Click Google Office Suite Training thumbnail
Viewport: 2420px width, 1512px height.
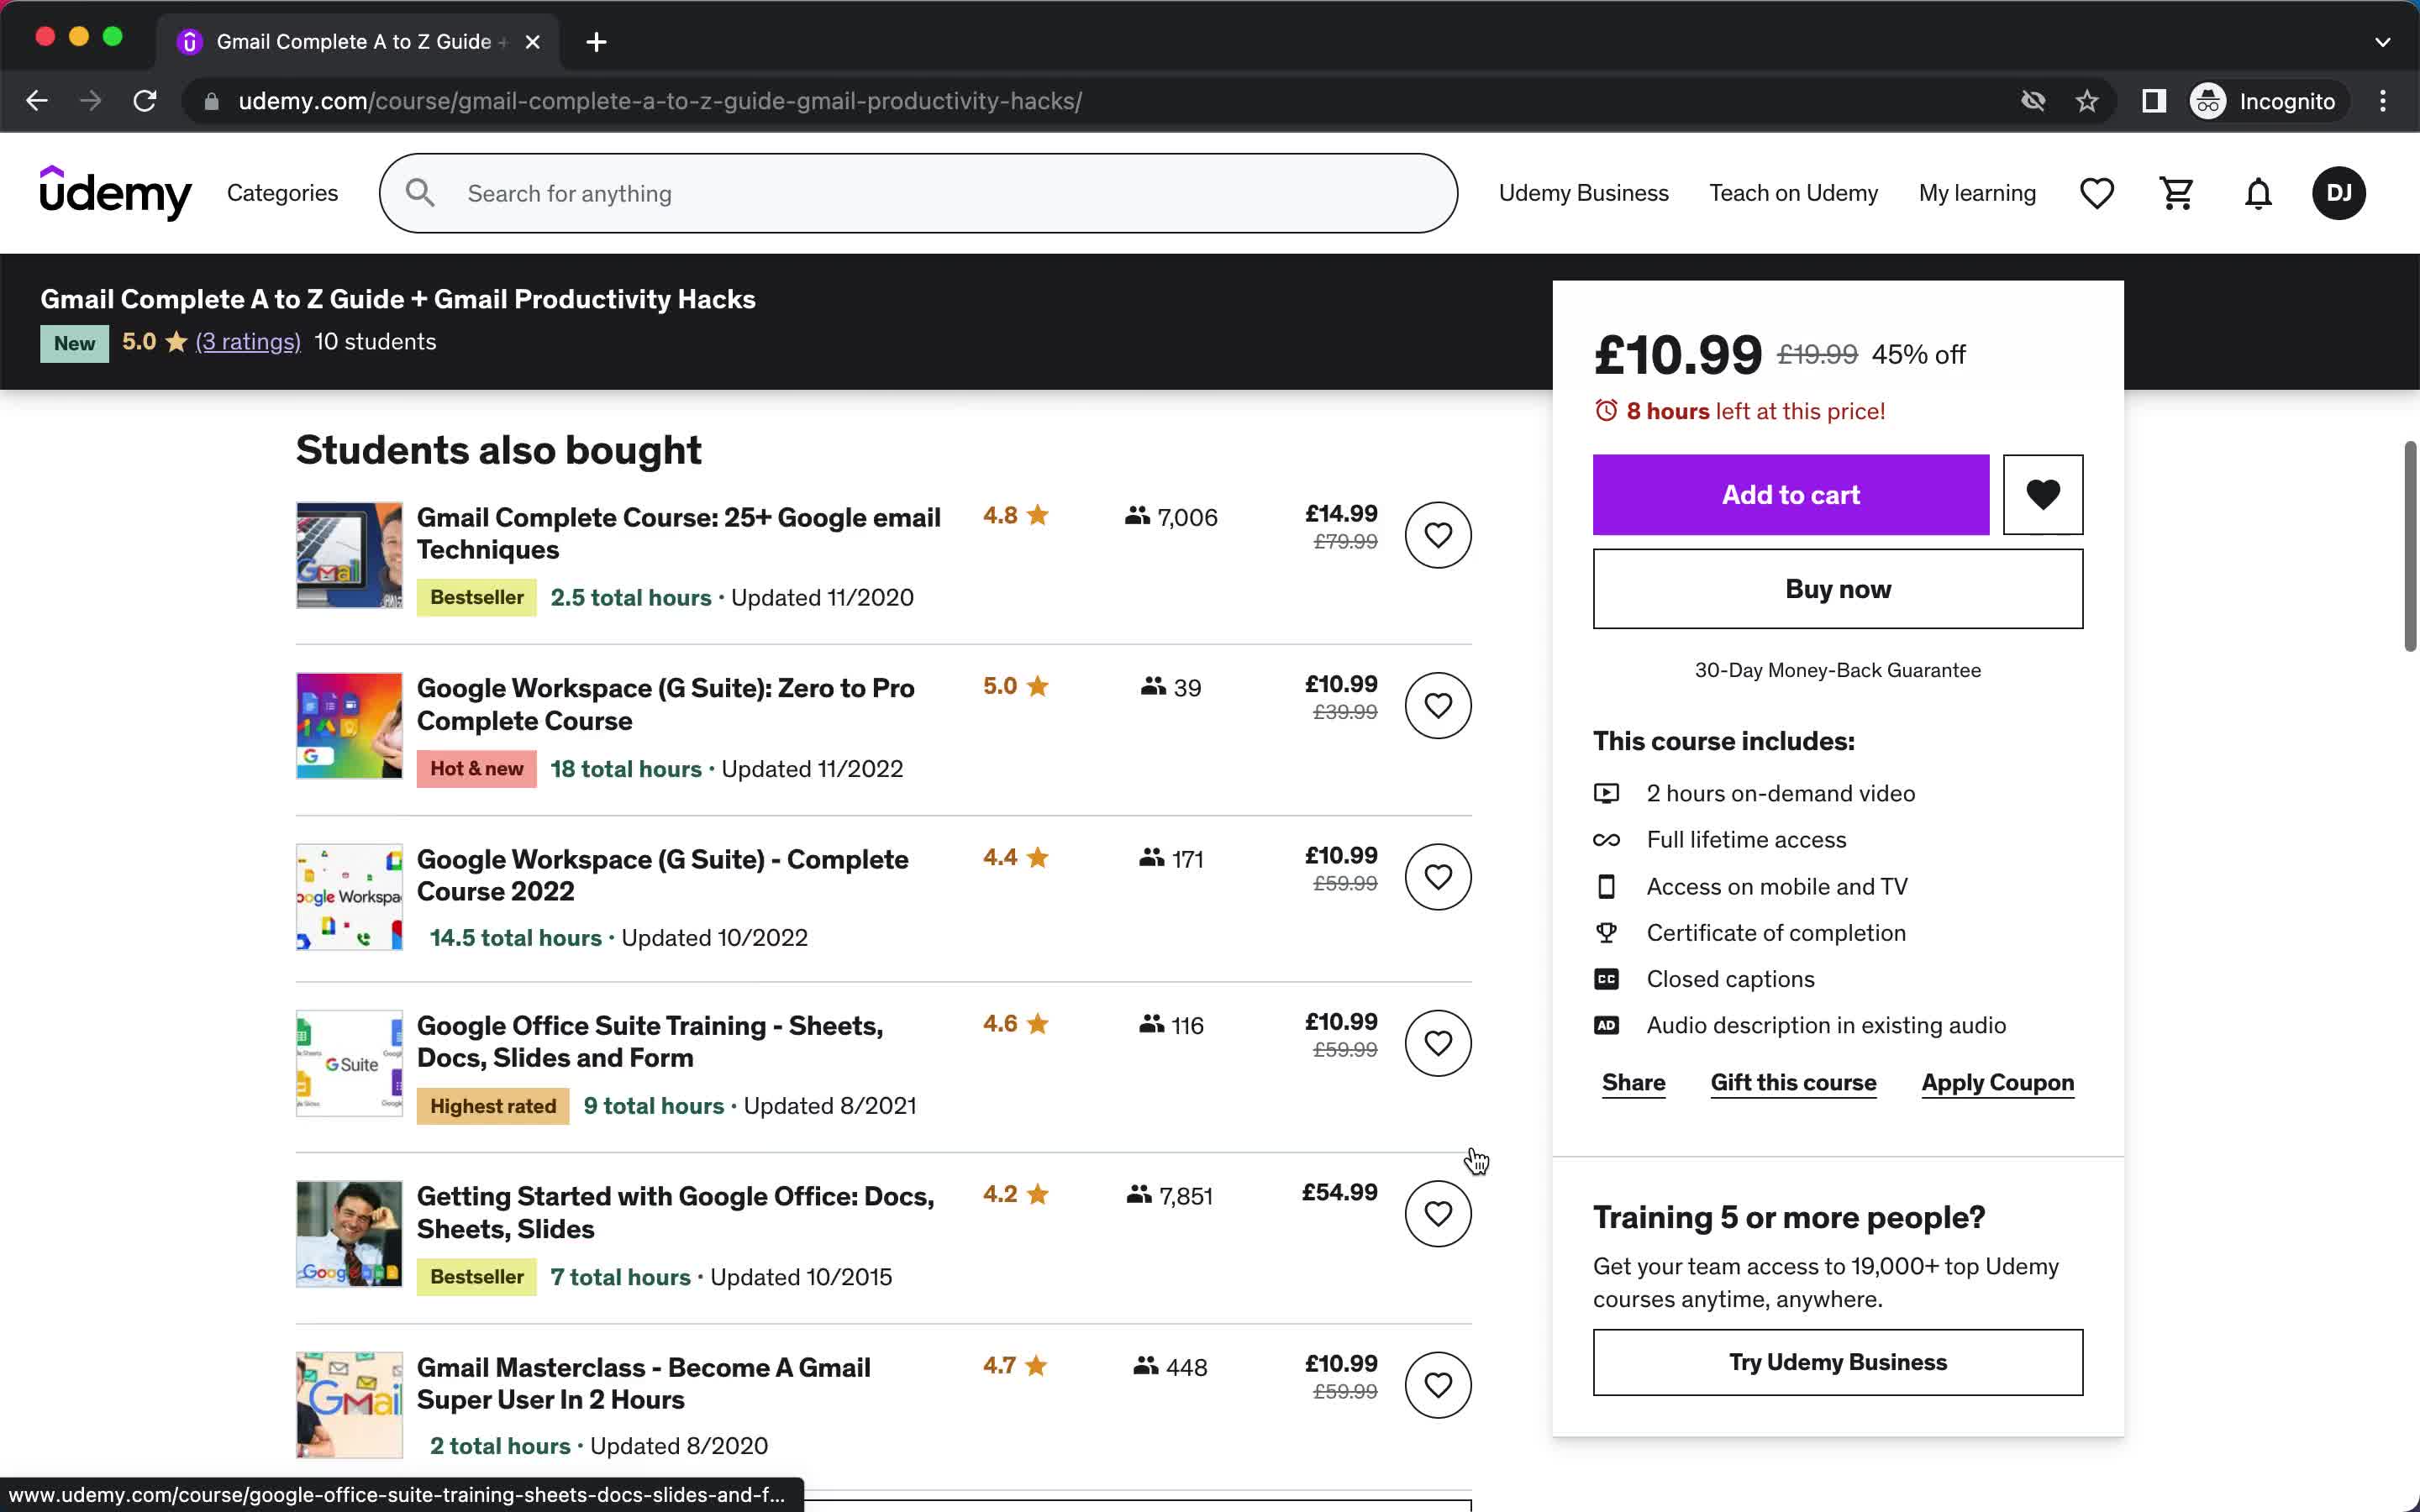[349, 1063]
